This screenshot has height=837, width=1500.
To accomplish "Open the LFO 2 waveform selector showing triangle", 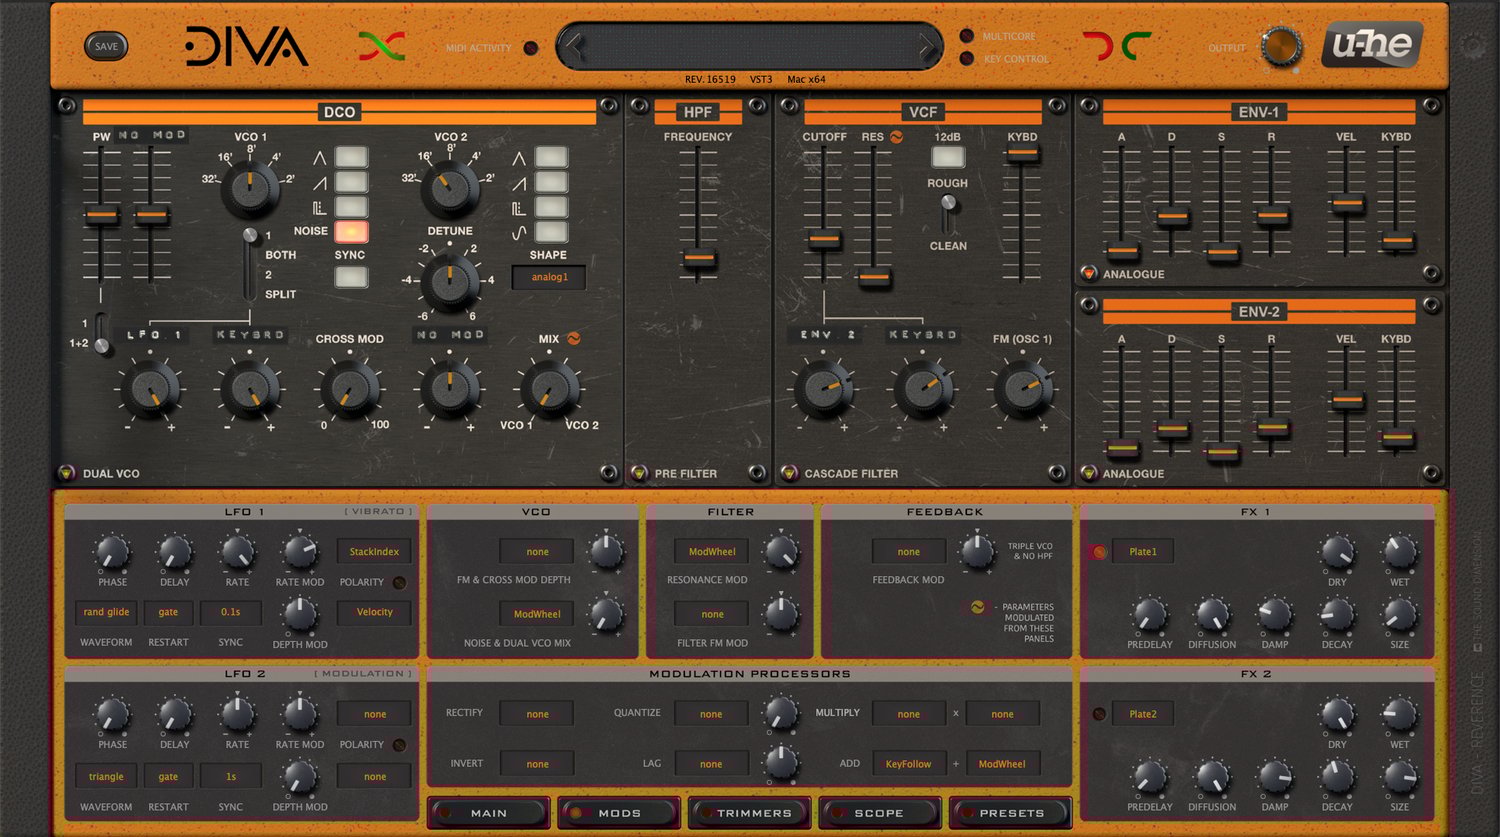I will [106, 776].
